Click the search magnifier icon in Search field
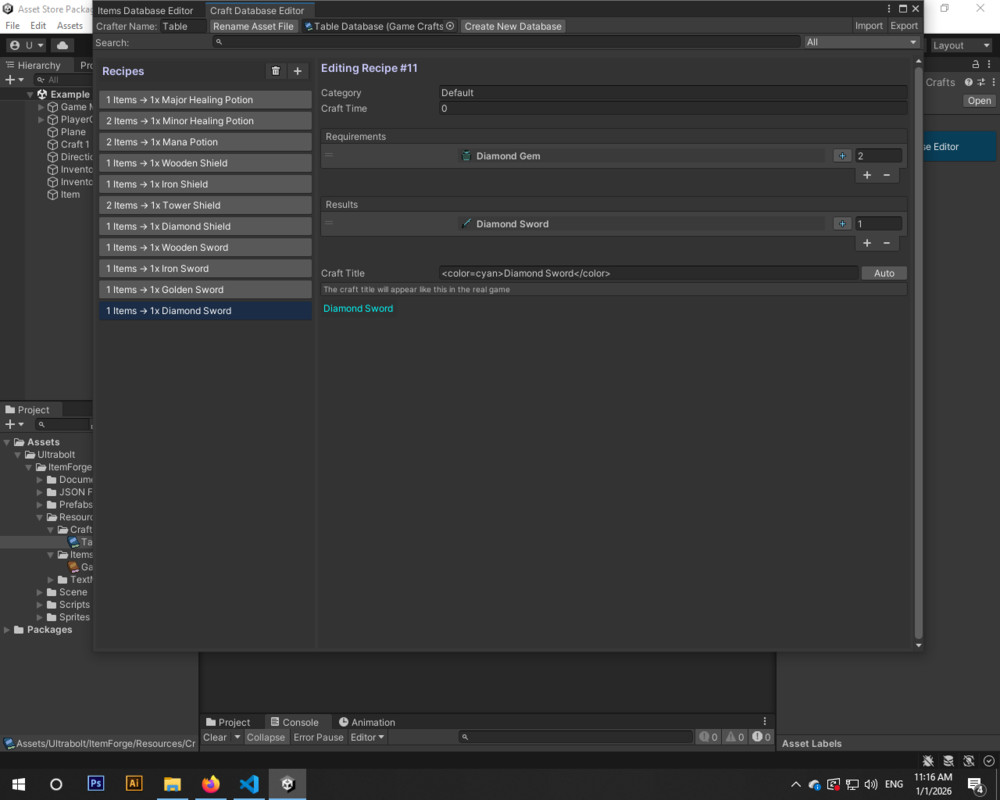The image size is (1000, 800). pyautogui.click(x=218, y=42)
